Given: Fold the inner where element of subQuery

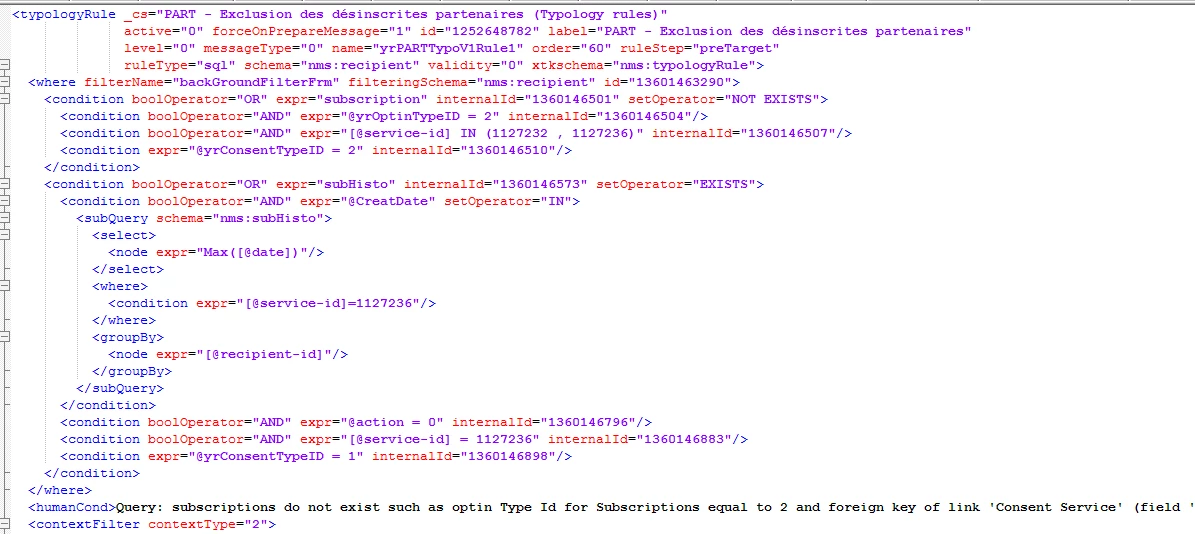Looking at the screenshot, I should tap(5, 286).
